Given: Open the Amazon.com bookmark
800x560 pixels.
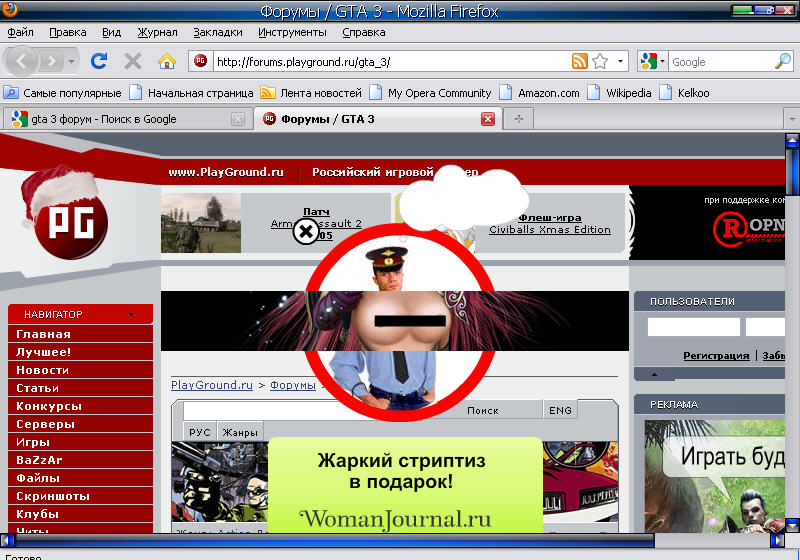Looking at the screenshot, I should coord(539,93).
